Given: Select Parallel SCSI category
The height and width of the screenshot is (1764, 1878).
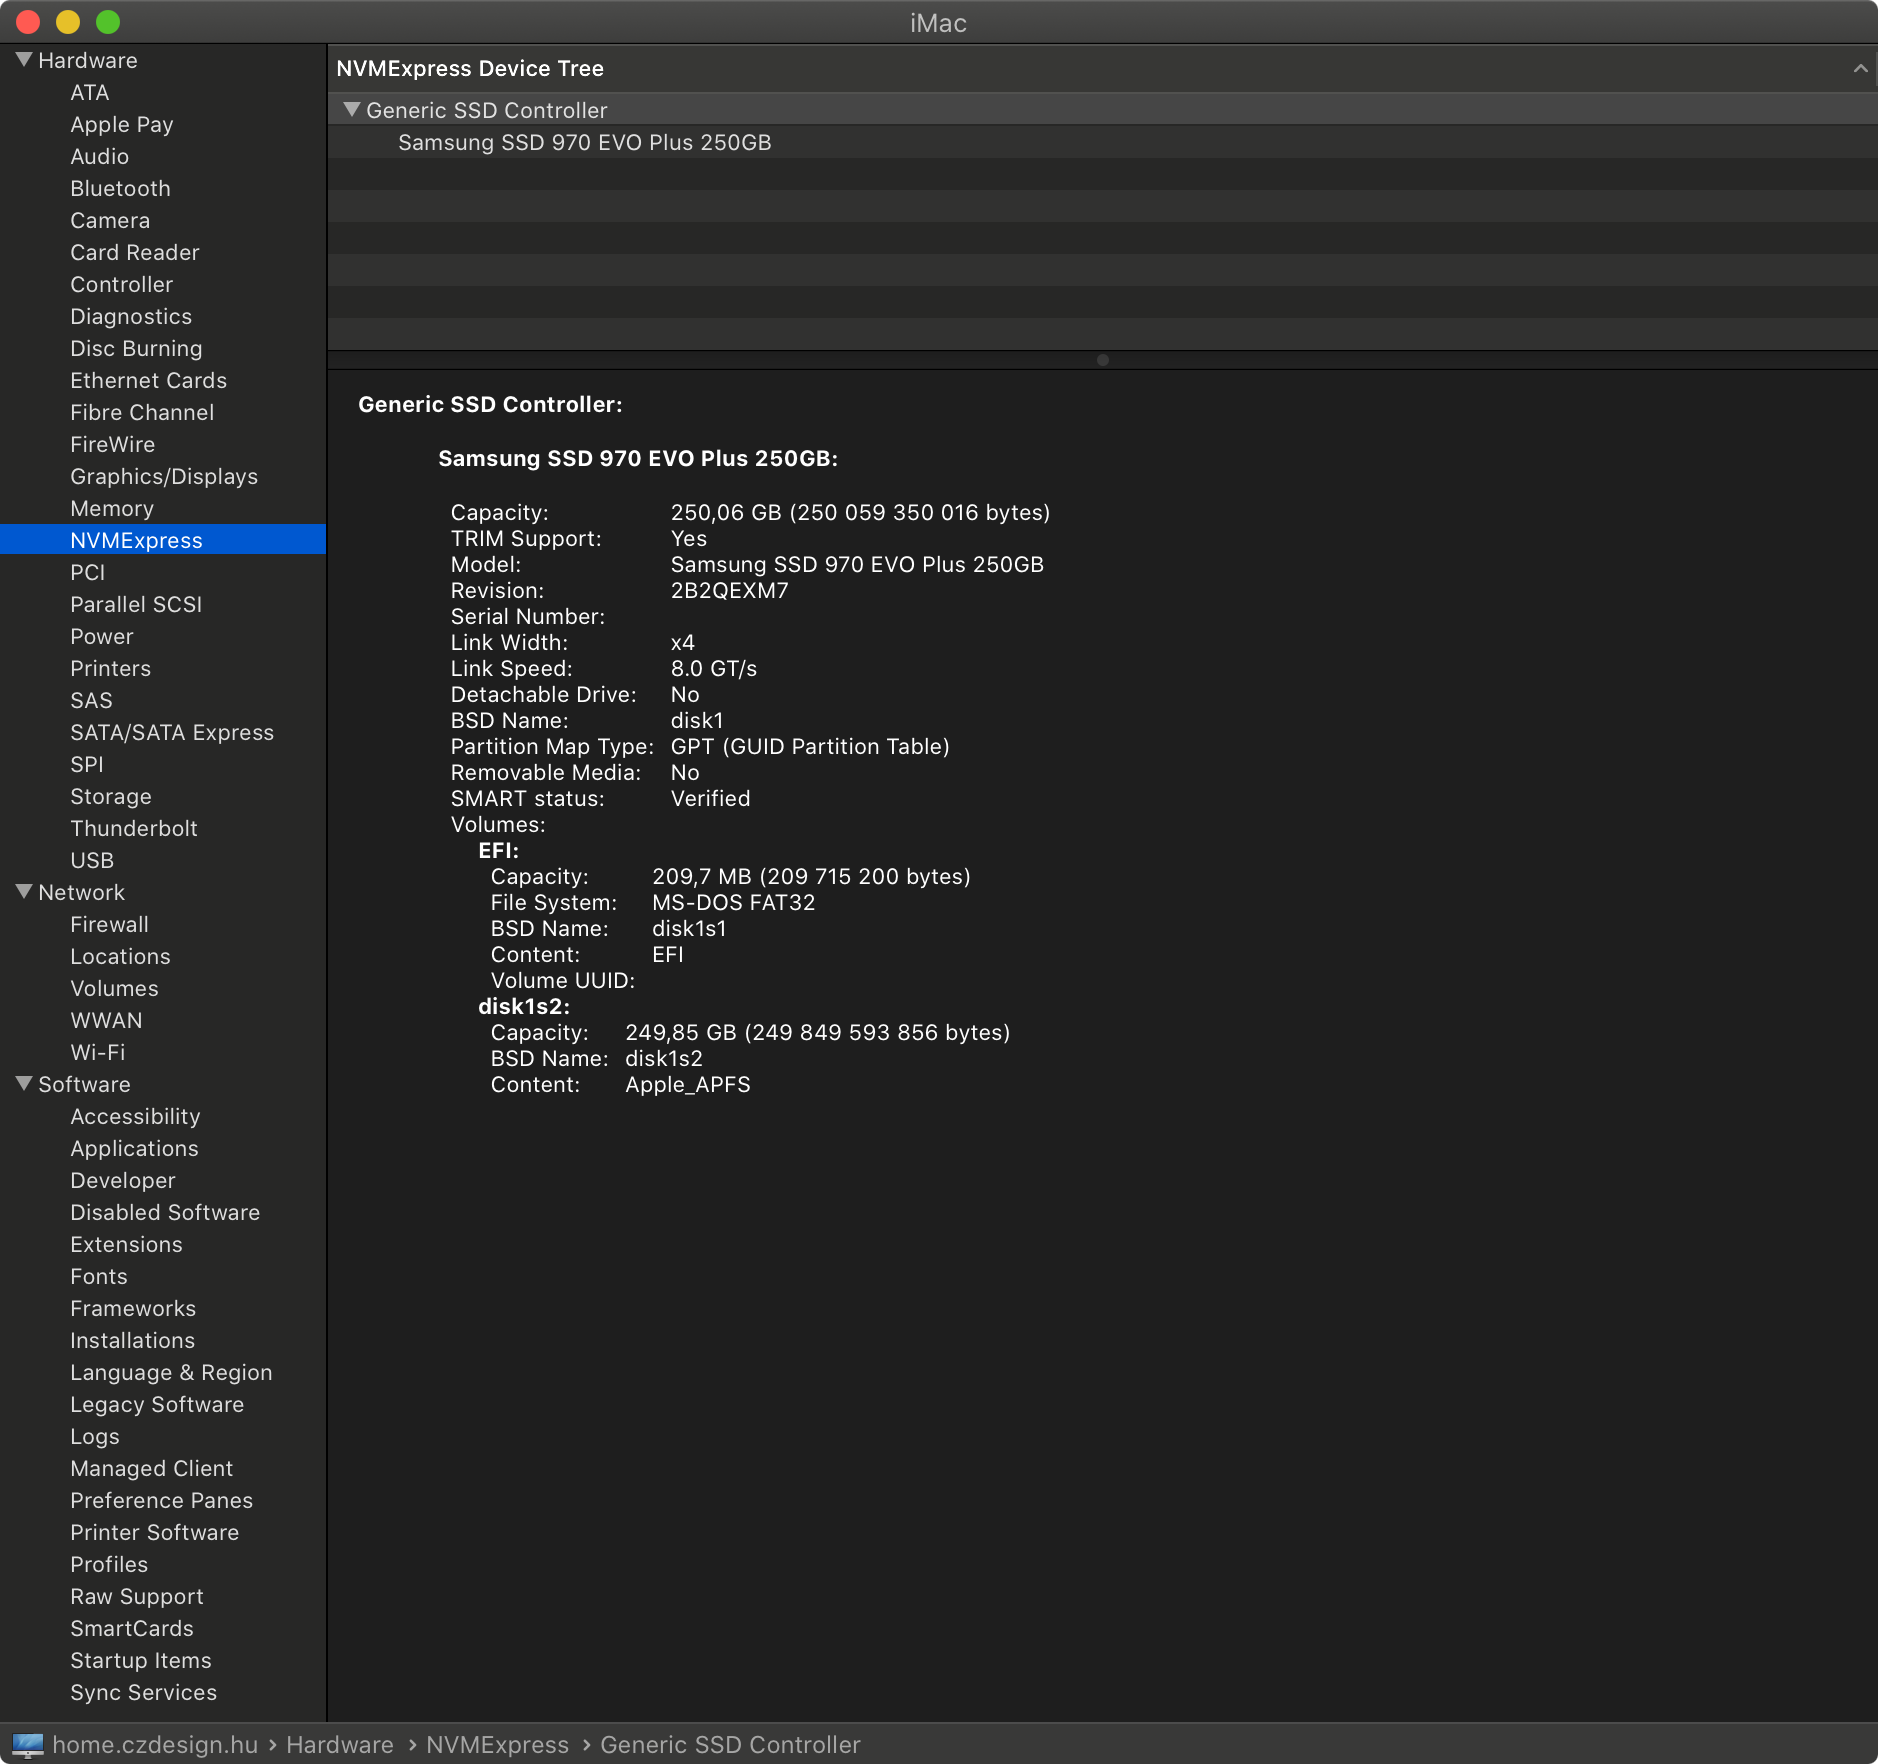Looking at the screenshot, I should coord(136,604).
